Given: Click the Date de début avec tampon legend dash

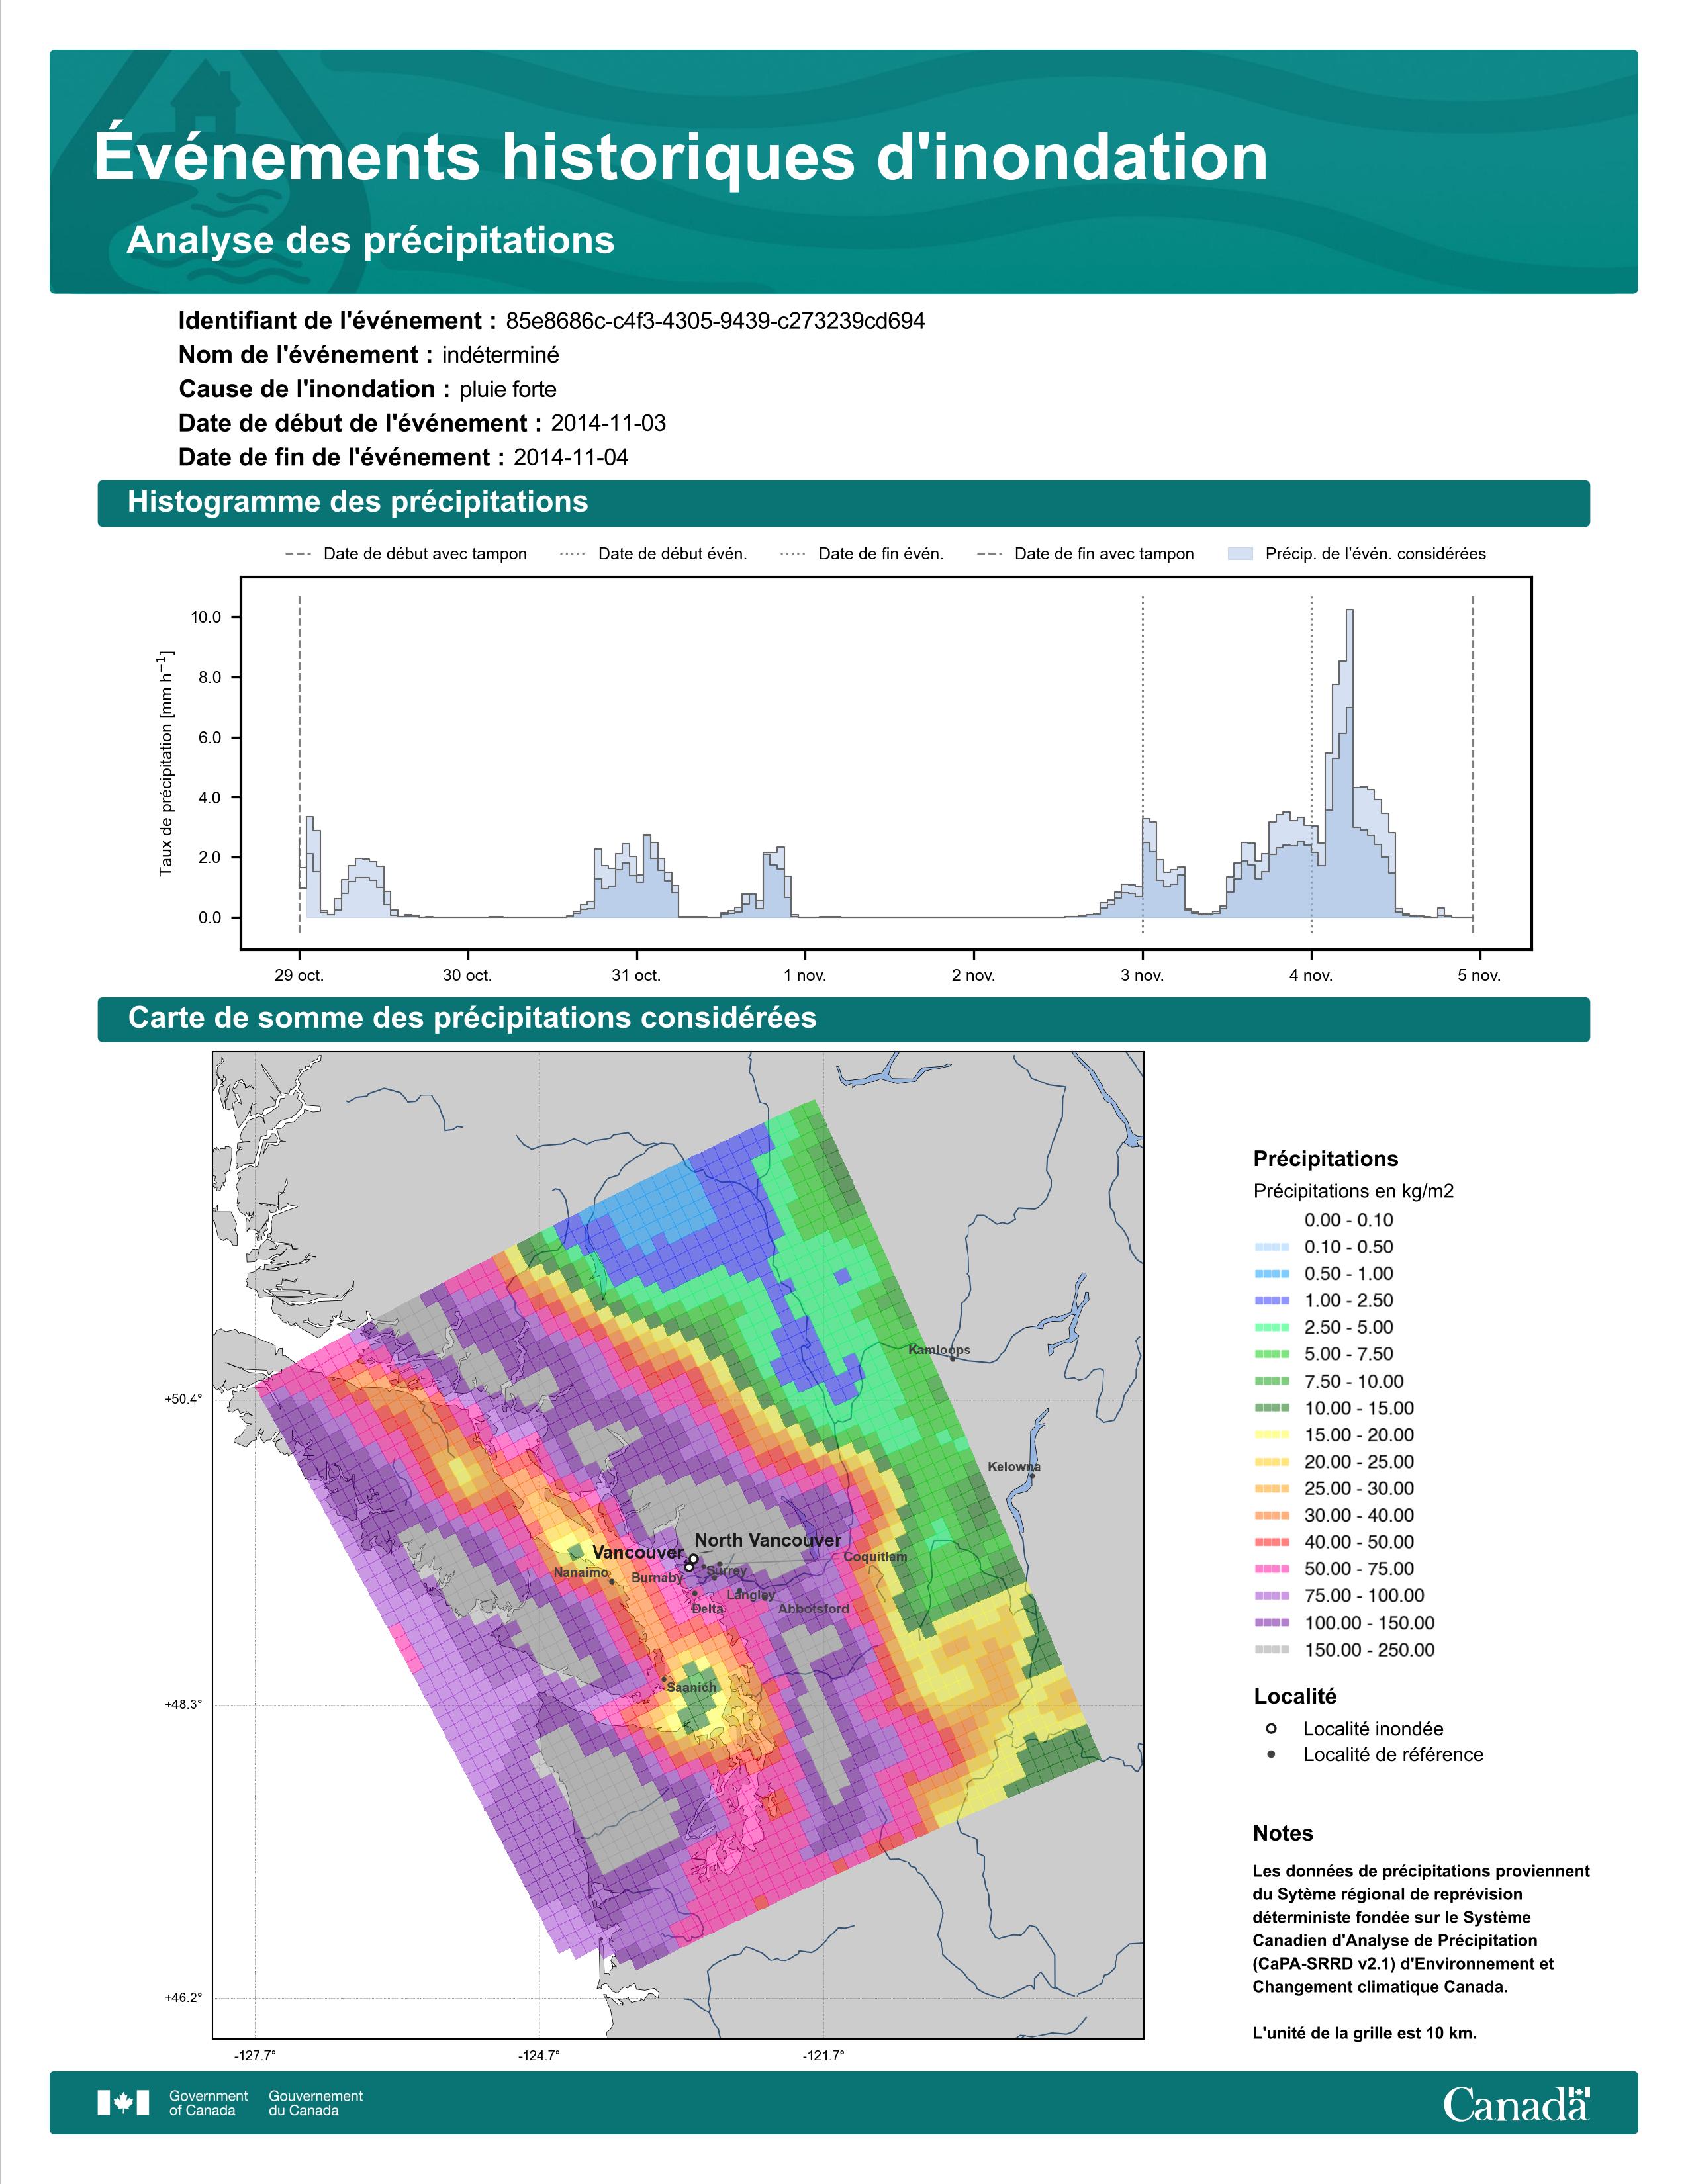Looking at the screenshot, I should click(298, 554).
